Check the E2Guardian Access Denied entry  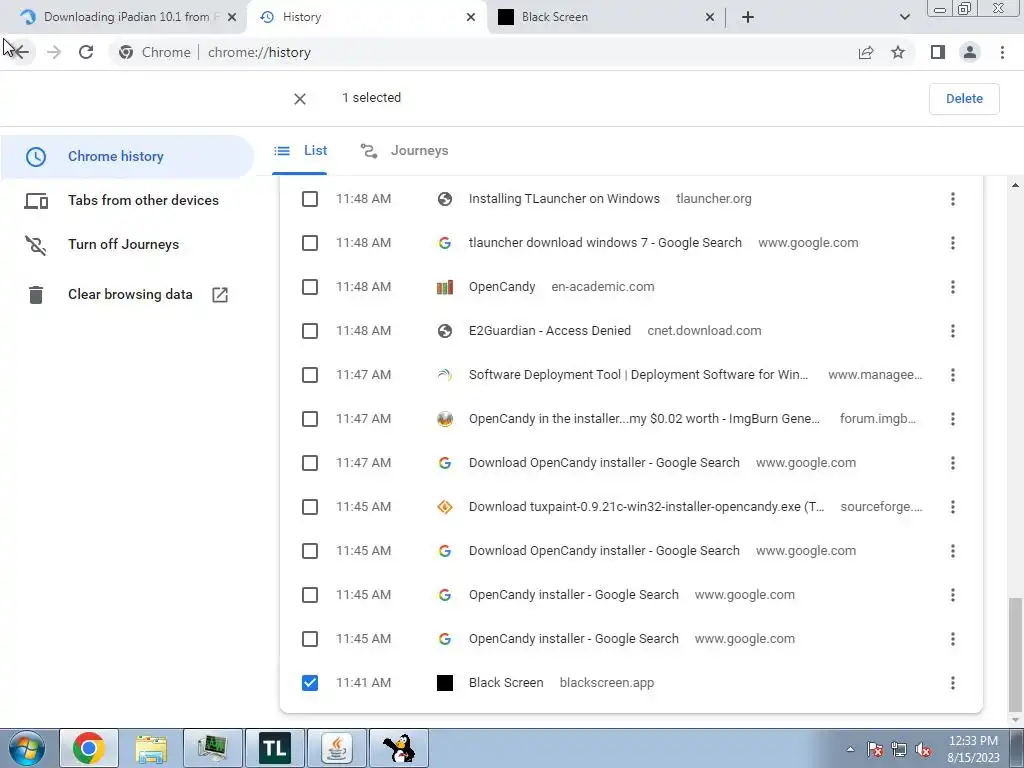310,331
